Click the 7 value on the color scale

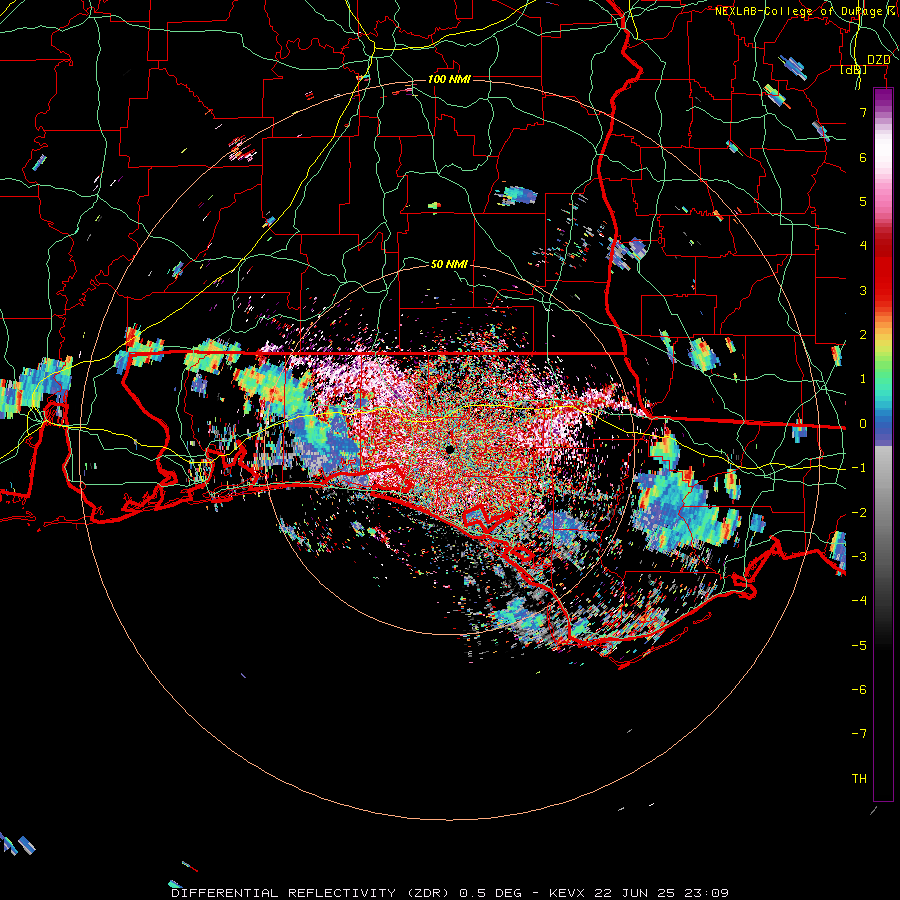tap(863, 112)
